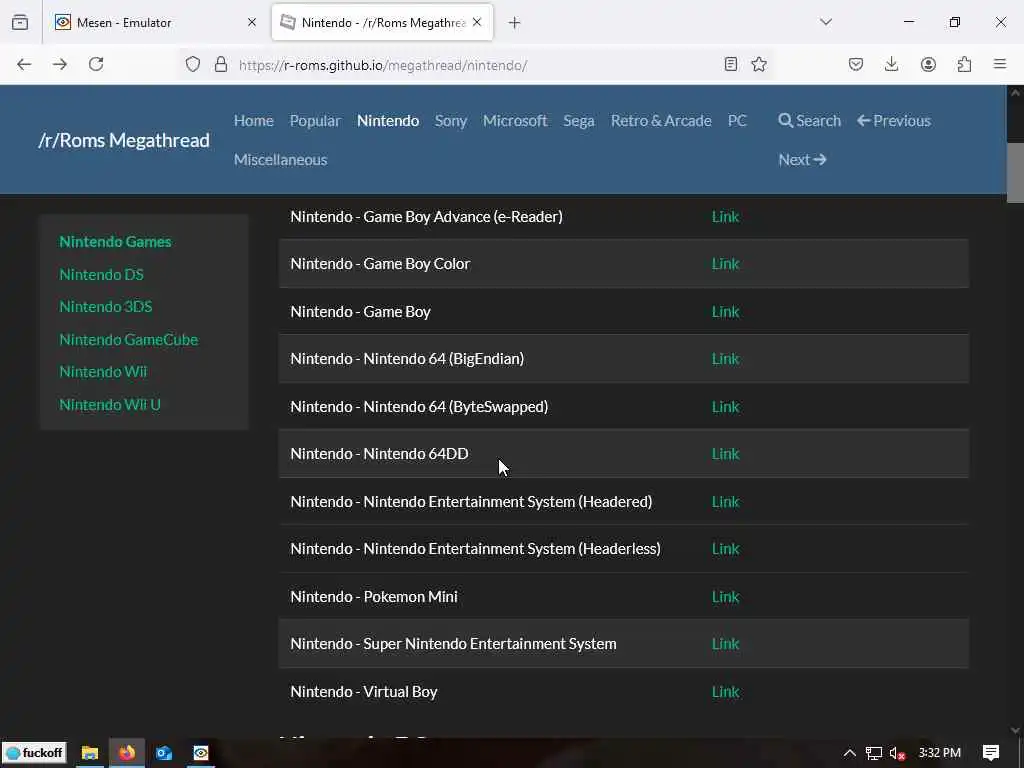Go to the Previous page link
Screen dimensions: 1024x768
pos(893,121)
